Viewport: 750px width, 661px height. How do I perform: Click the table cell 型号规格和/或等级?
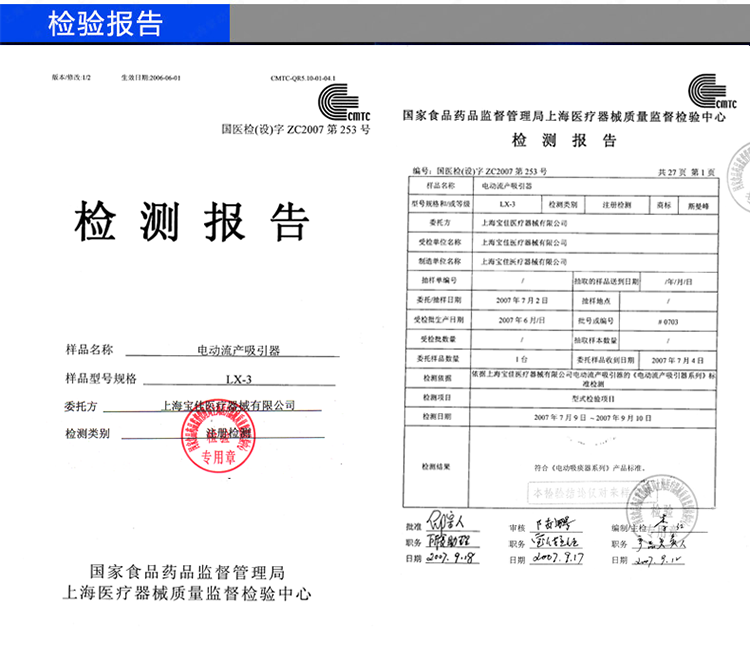440,204
